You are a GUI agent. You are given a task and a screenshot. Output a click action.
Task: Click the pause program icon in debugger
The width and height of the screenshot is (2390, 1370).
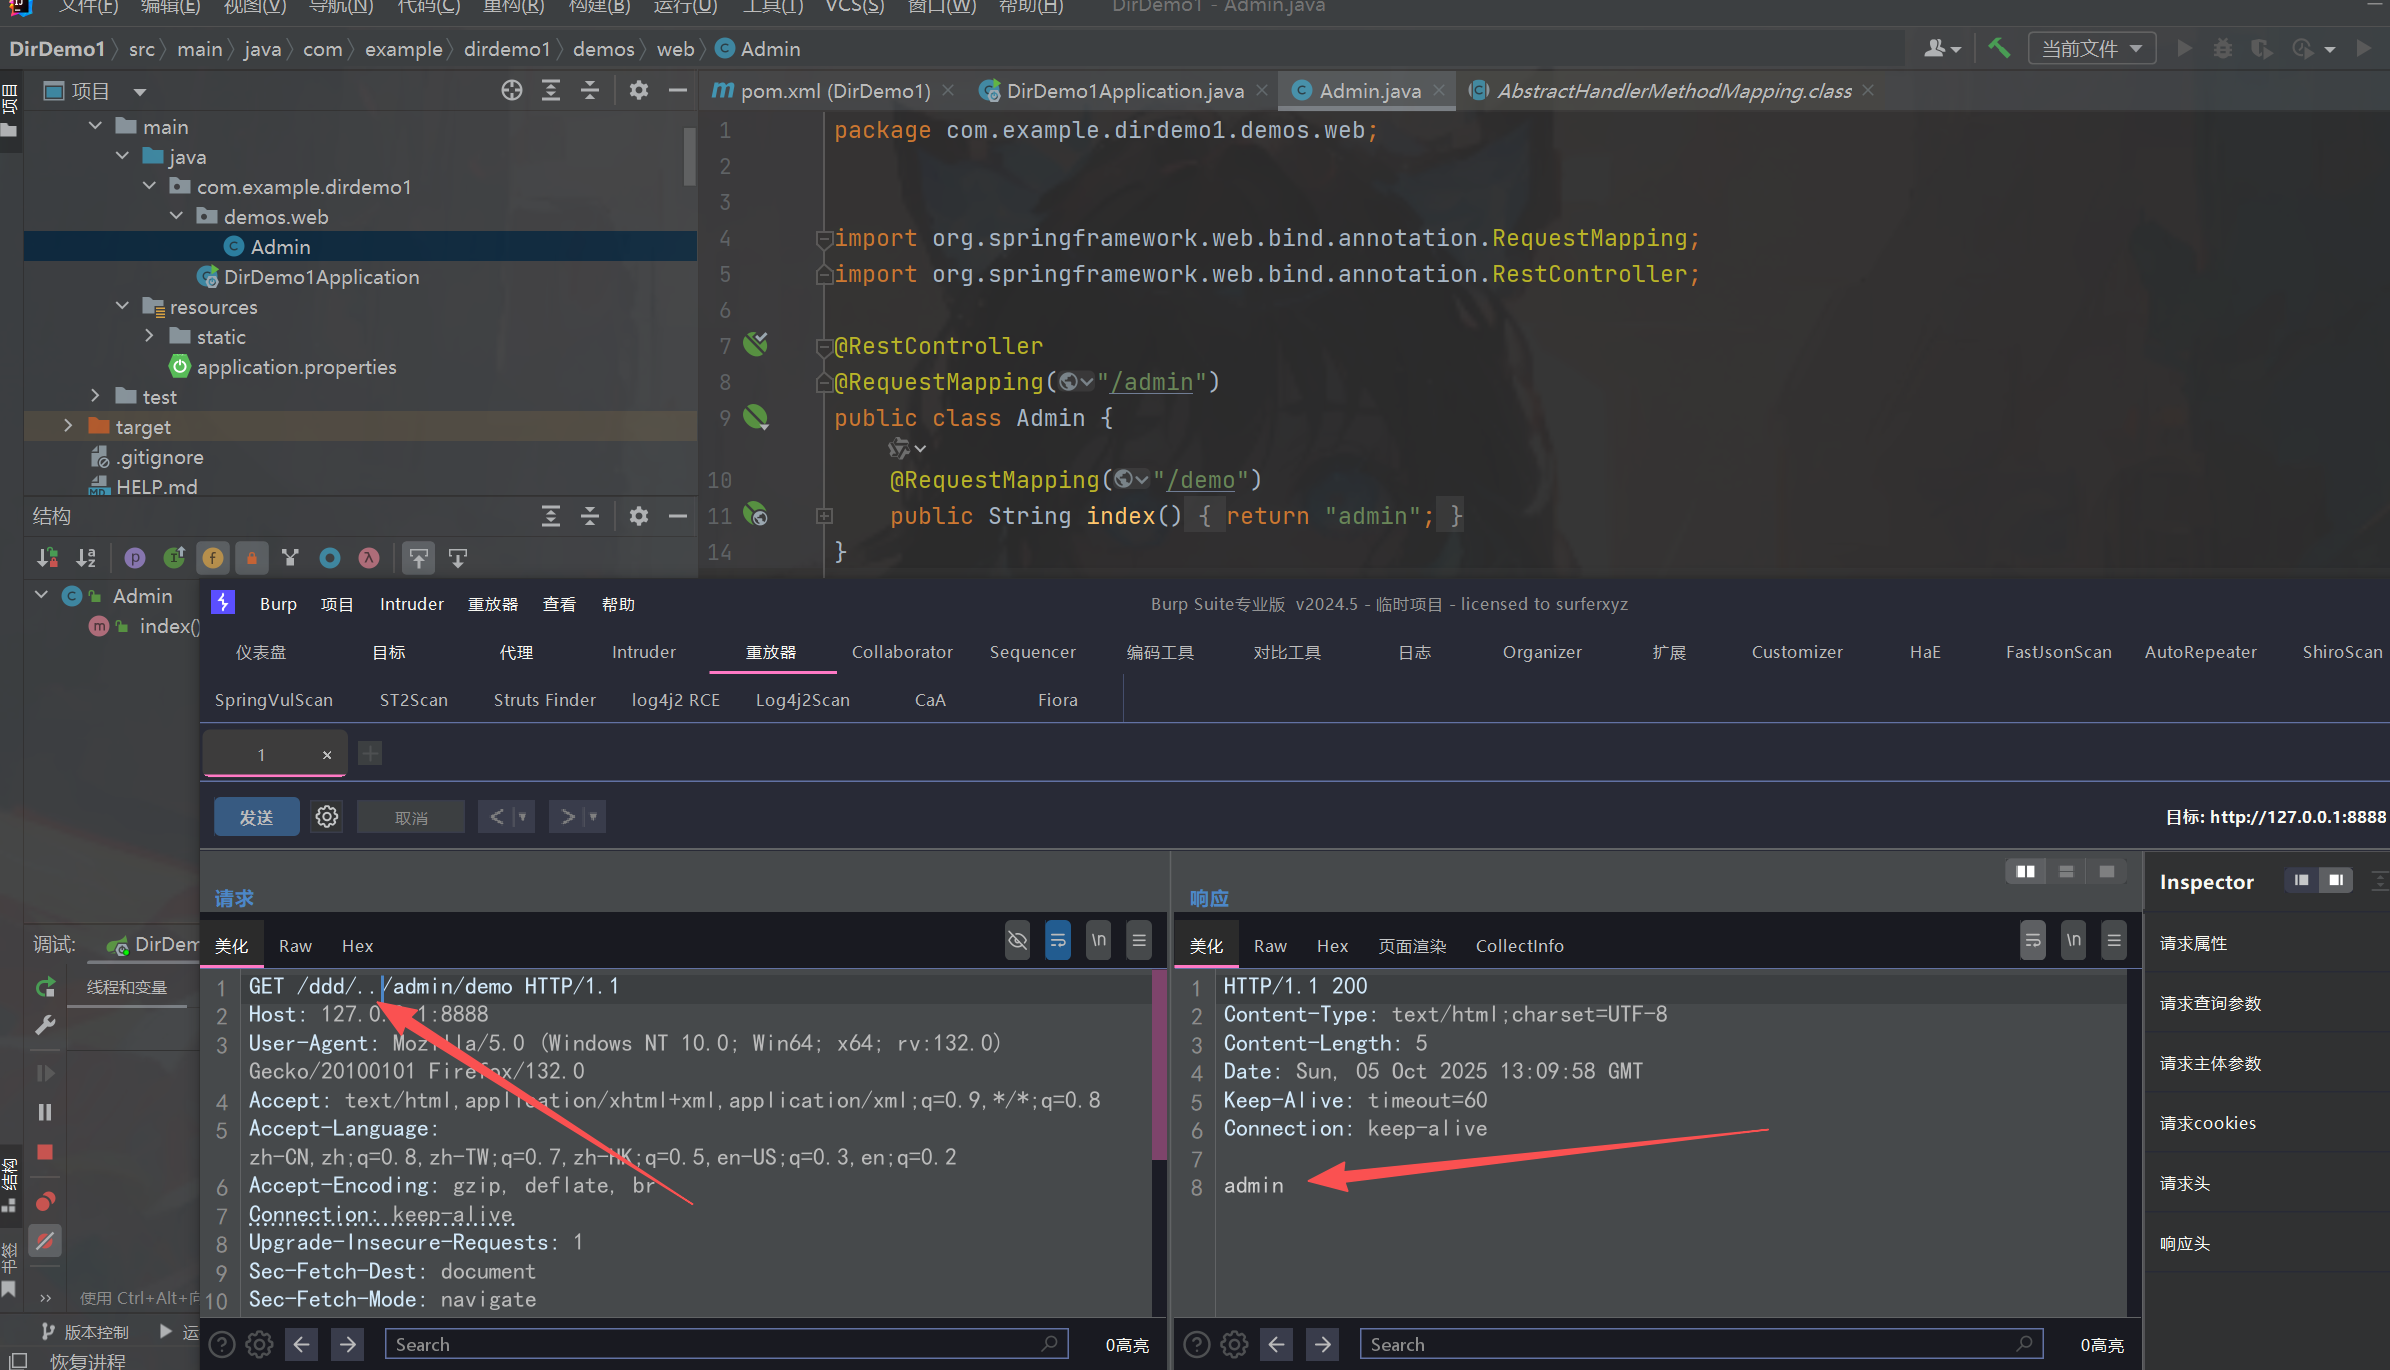45,1112
